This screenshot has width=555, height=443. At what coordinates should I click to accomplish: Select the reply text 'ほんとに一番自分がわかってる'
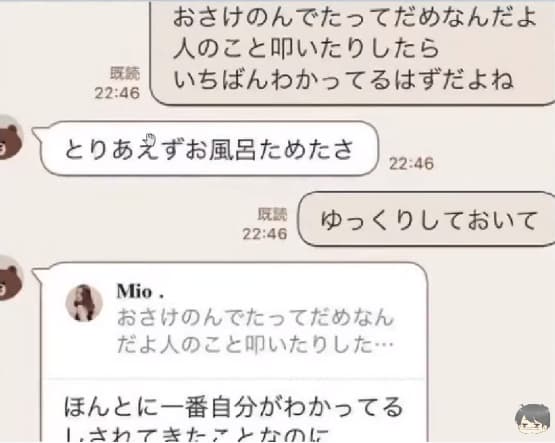point(234,407)
